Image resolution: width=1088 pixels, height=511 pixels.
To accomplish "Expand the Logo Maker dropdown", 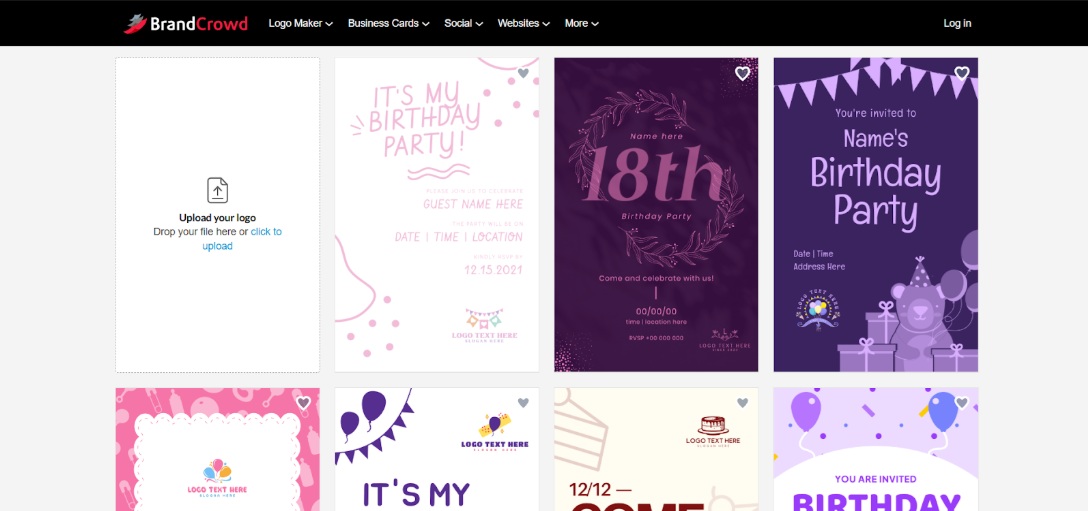I will tap(300, 23).
